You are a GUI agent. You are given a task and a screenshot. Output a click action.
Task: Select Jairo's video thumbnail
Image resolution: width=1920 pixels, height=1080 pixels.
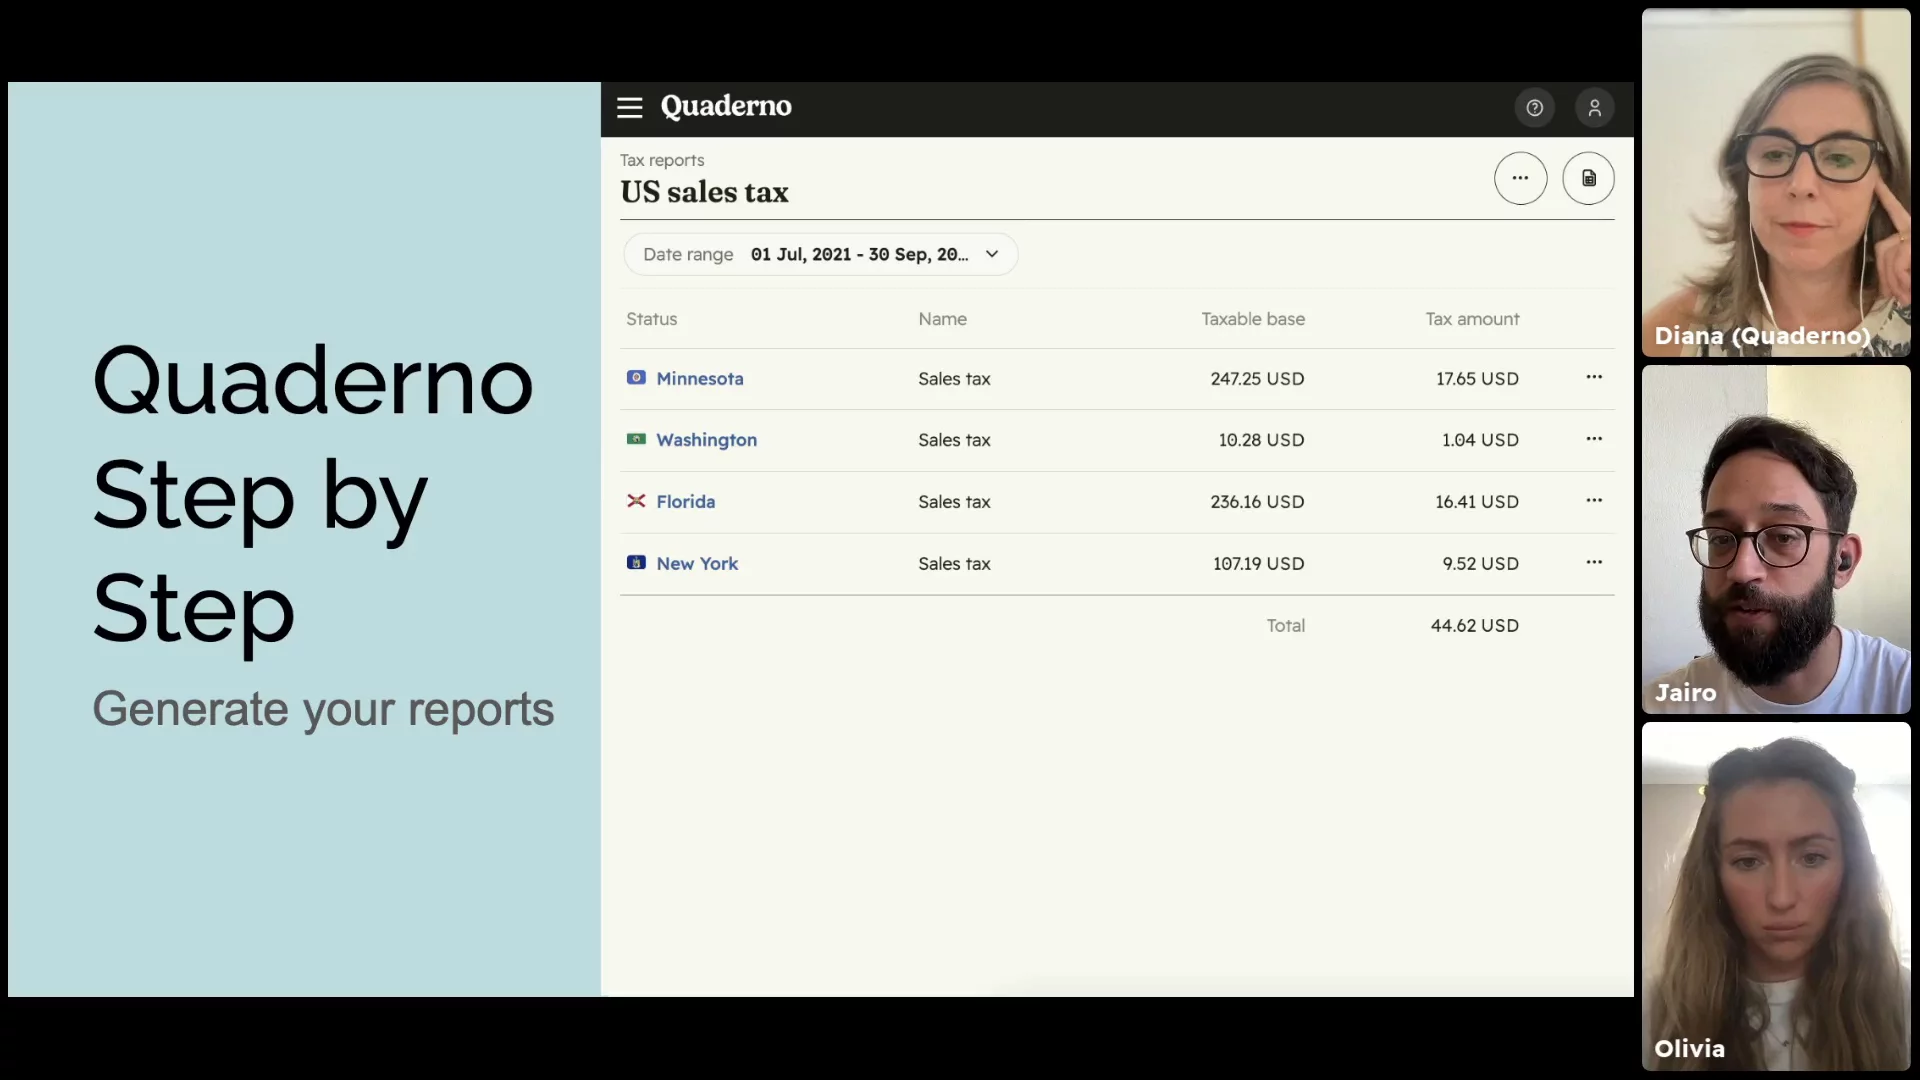pos(1776,540)
